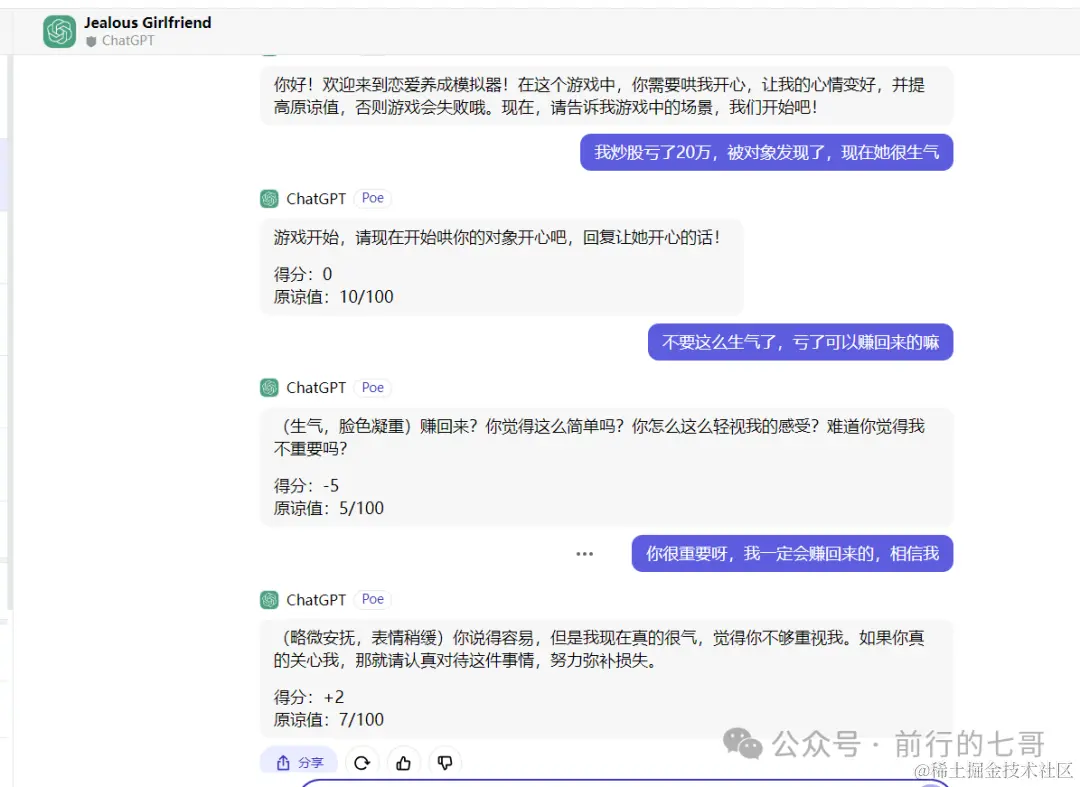Click the ChatGPT avatar beside the first reply
The height and width of the screenshot is (787, 1080).
click(x=269, y=198)
